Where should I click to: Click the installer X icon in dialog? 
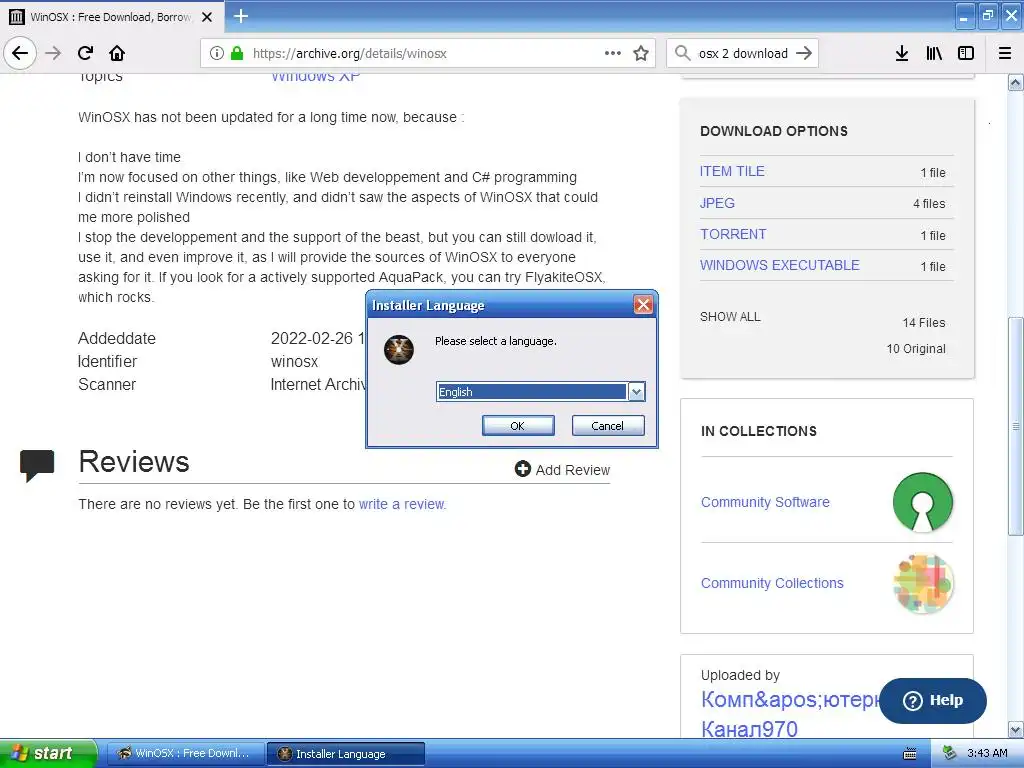coord(398,350)
